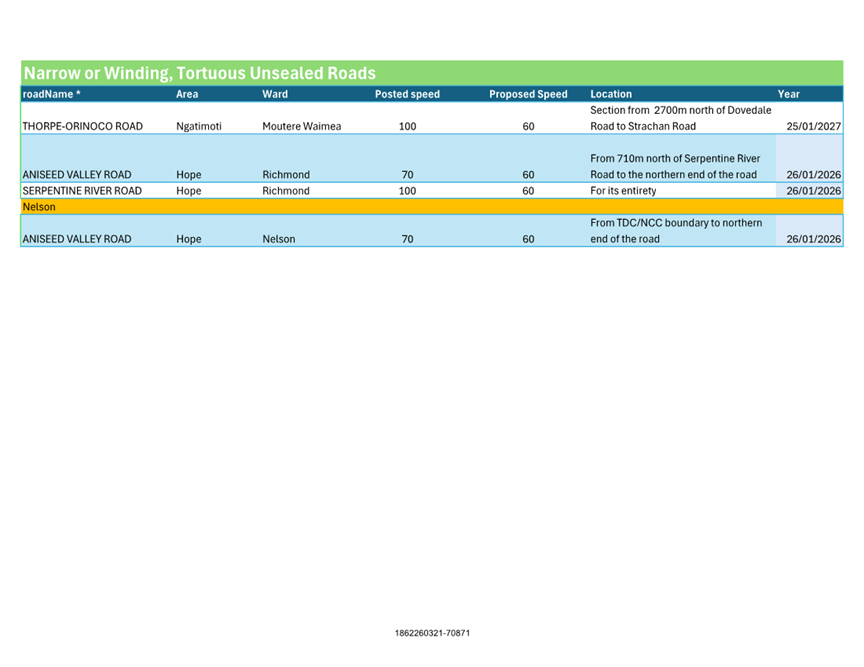Select the 'roadName *' column header
Viewport: 864px width, 667px height.
(x=51, y=94)
